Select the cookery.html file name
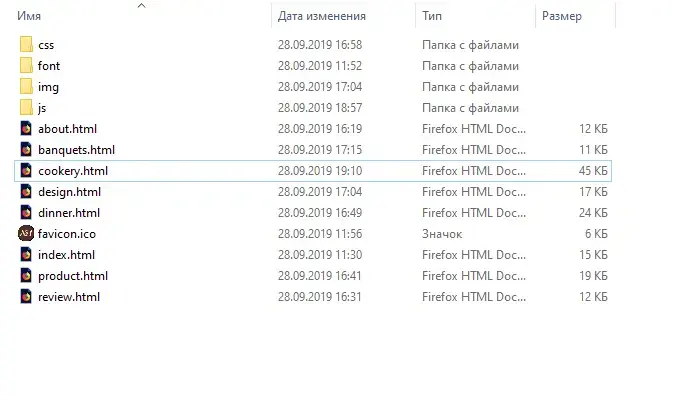The width and height of the screenshot is (691, 396). pyautogui.click(x=73, y=171)
